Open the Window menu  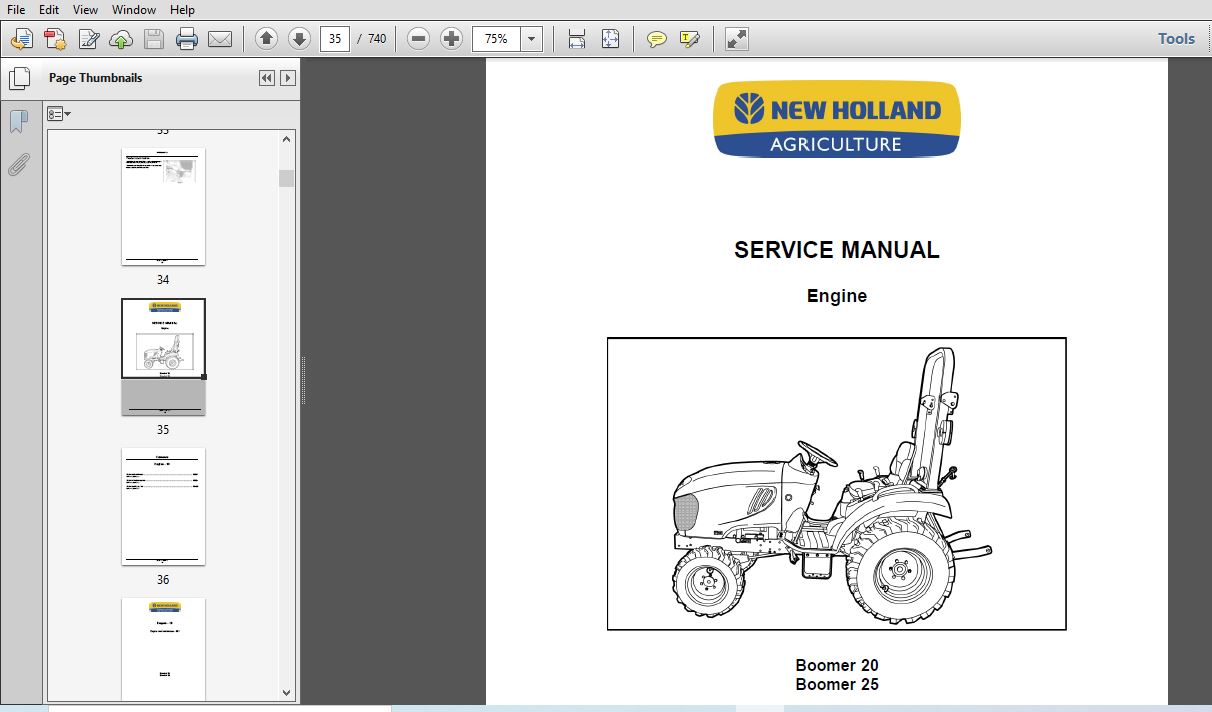coord(134,9)
